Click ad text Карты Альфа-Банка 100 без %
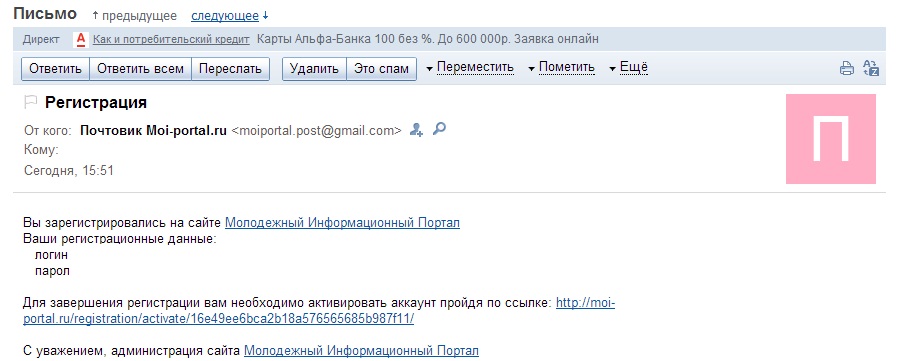 click(x=346, y=40)
